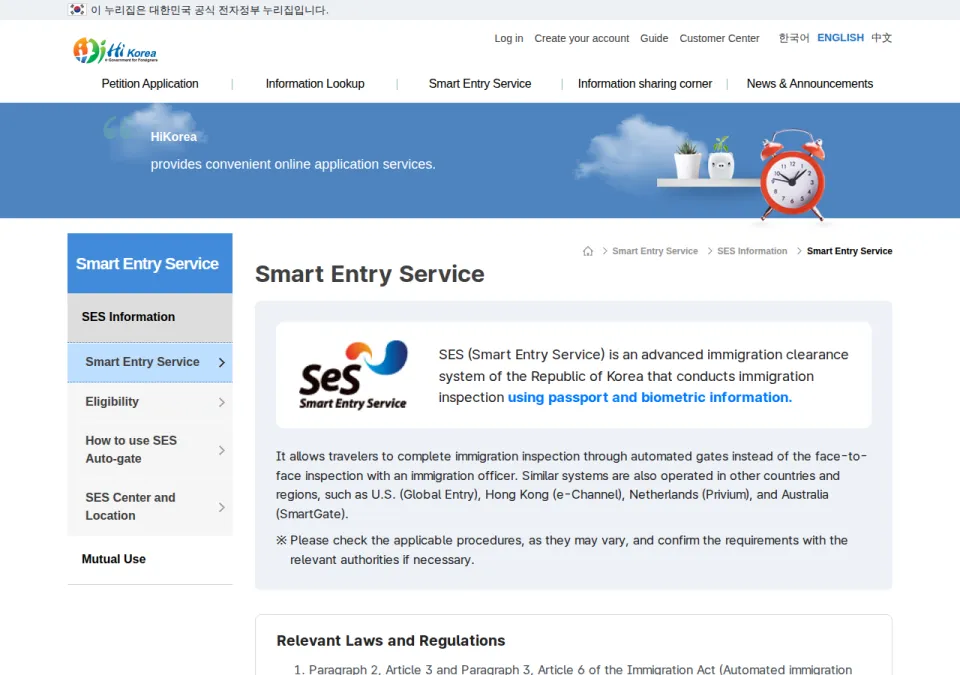Click the Immigration Act Paragraph 2 item

[x=572, y=669]
